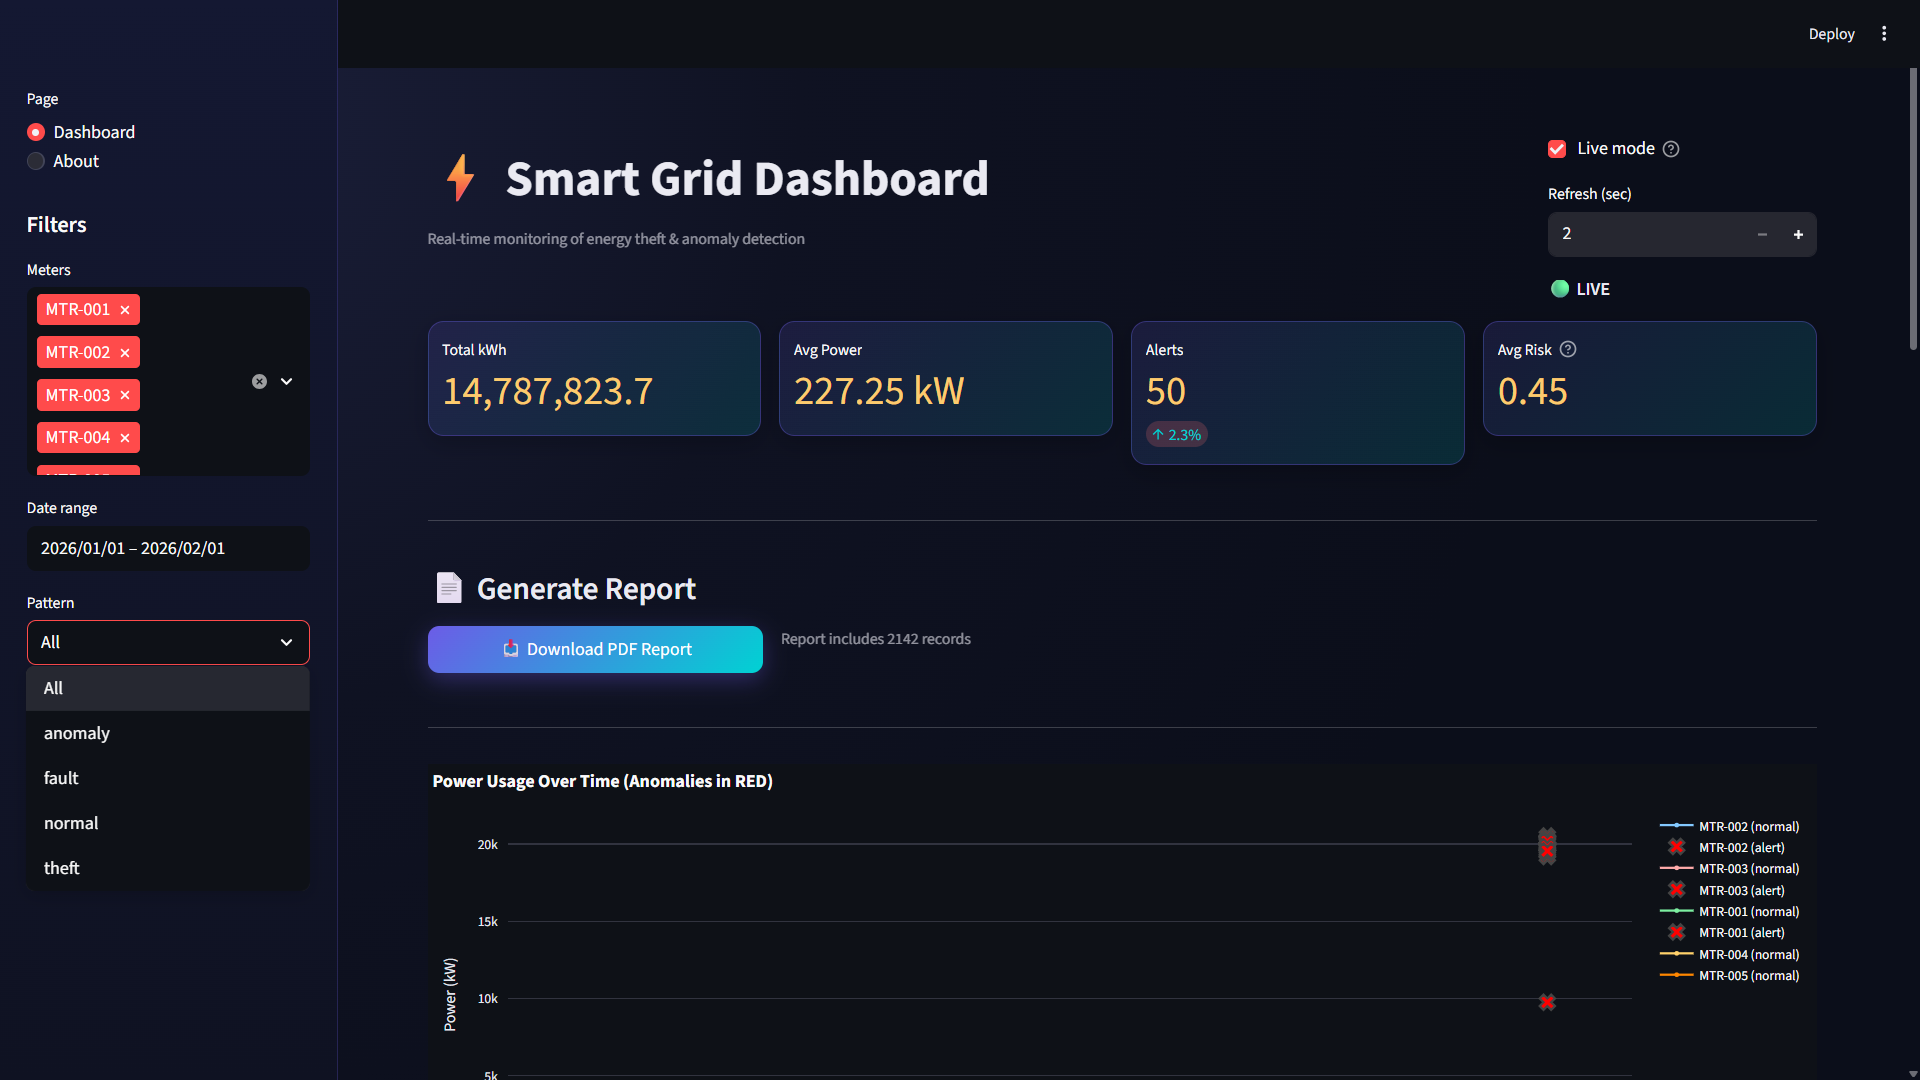Select the About page radio button
This screenshot has width=1920, height=1080.
click(35, 161)
